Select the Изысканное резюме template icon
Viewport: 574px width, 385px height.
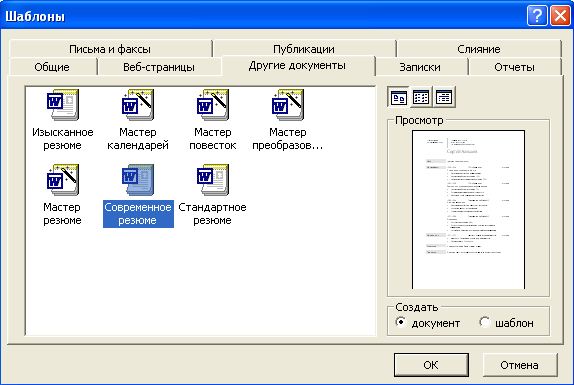tap(63, 105)
